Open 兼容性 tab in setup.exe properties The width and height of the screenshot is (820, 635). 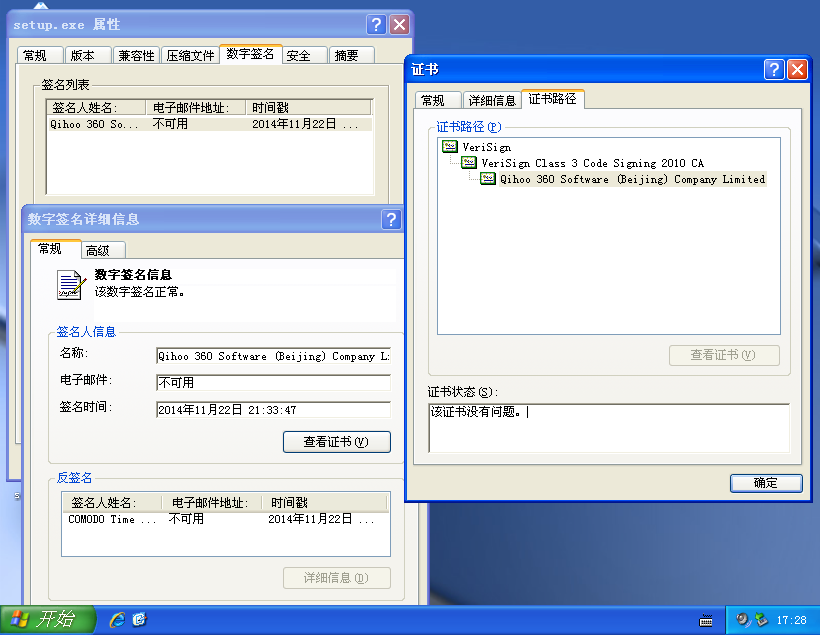pyautogui.click(x=136, y=55)
